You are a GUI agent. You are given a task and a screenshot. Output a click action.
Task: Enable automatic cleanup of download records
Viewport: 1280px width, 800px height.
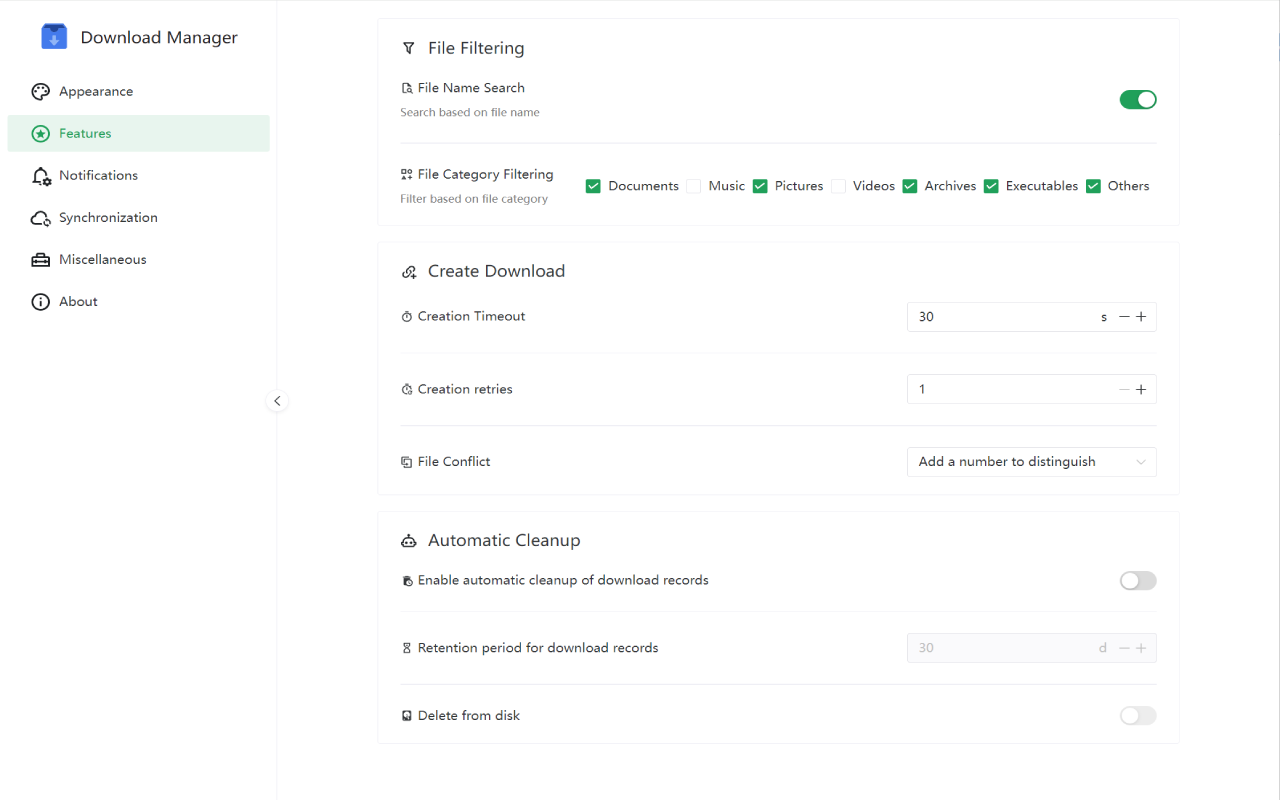[1137, 581]
